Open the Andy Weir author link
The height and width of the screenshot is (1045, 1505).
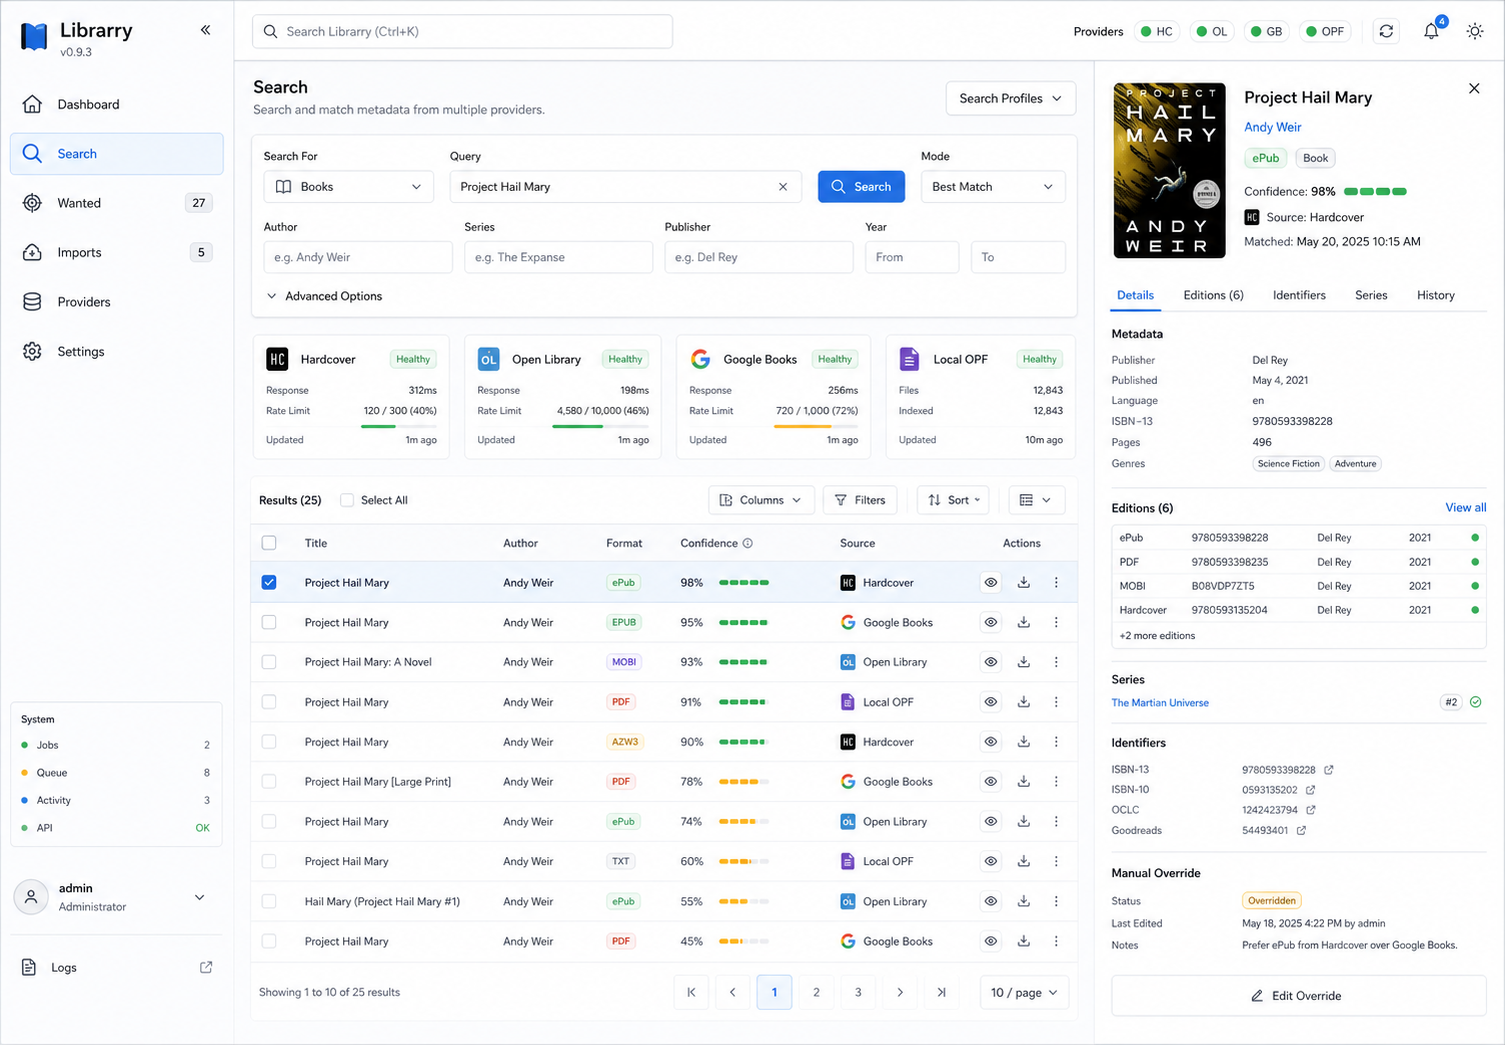point(1272,127)
